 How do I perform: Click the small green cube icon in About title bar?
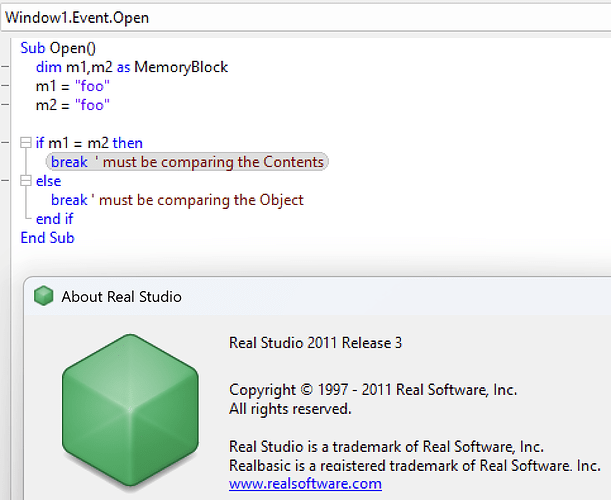[43, 296]
